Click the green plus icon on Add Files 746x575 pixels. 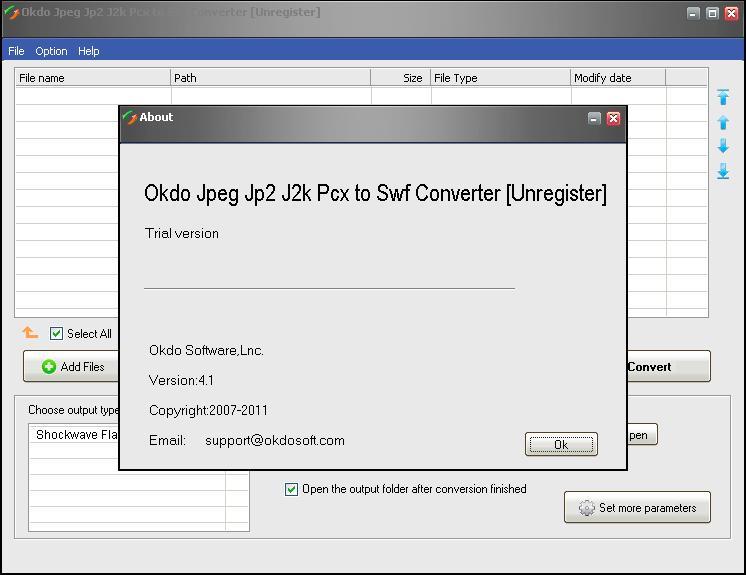49,367
